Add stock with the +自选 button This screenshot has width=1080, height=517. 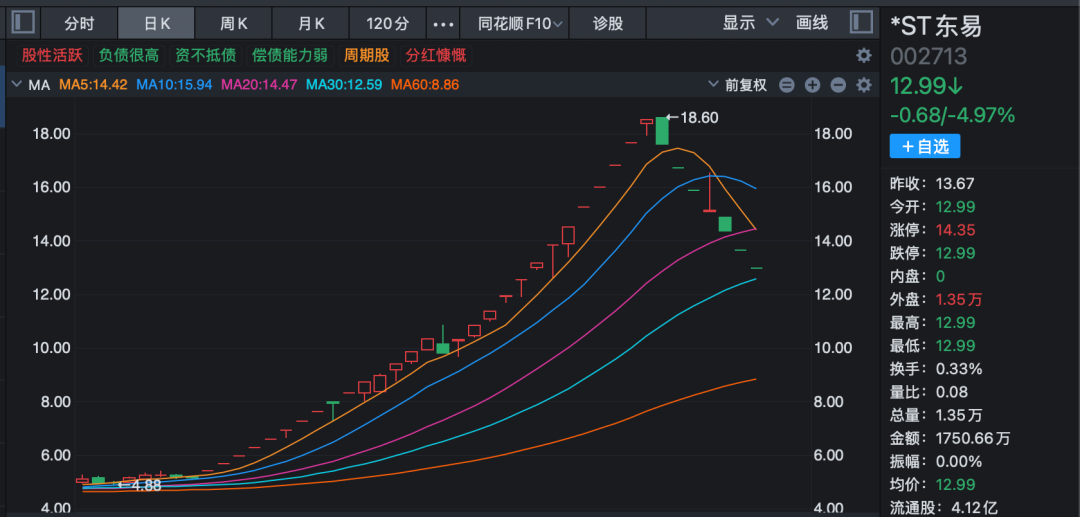[925, 147]
